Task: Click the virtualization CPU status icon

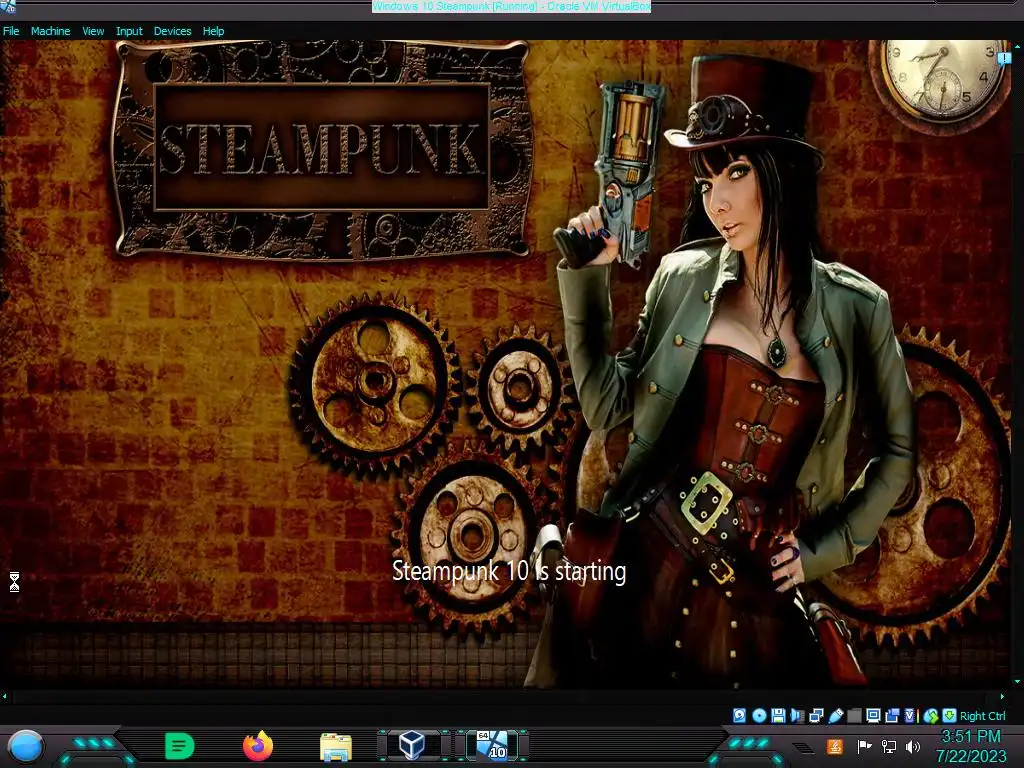Action: pos(909,716)
